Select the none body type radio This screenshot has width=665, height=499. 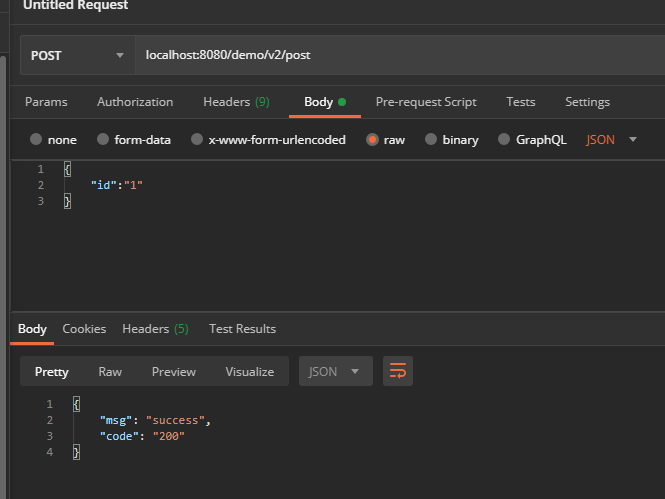pyautogui.click(x=36, y=139)
